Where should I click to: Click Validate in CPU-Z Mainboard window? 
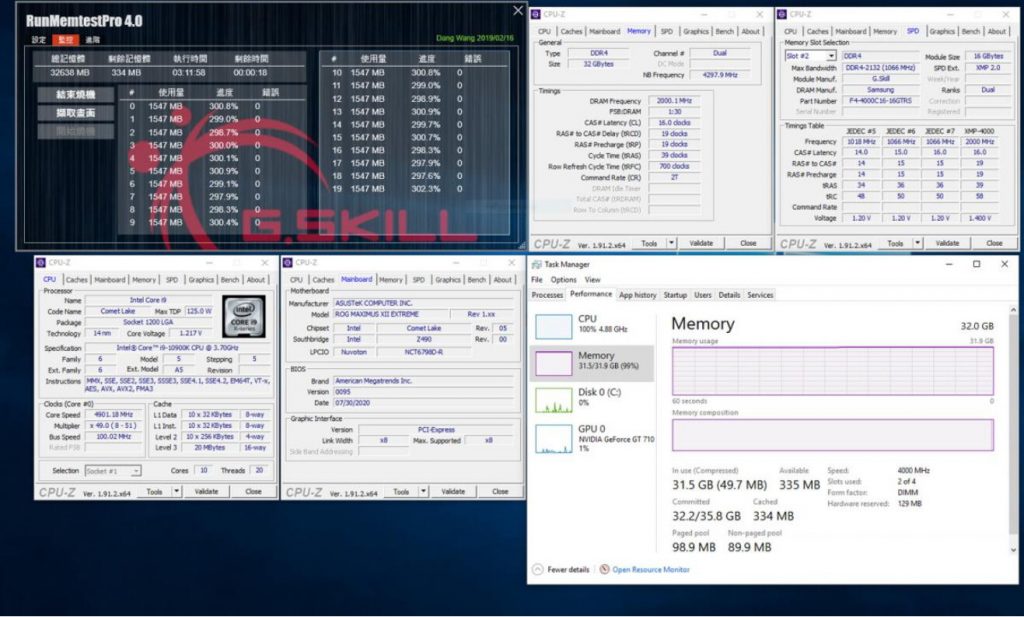pyautogui.click(x=453, y=491)
